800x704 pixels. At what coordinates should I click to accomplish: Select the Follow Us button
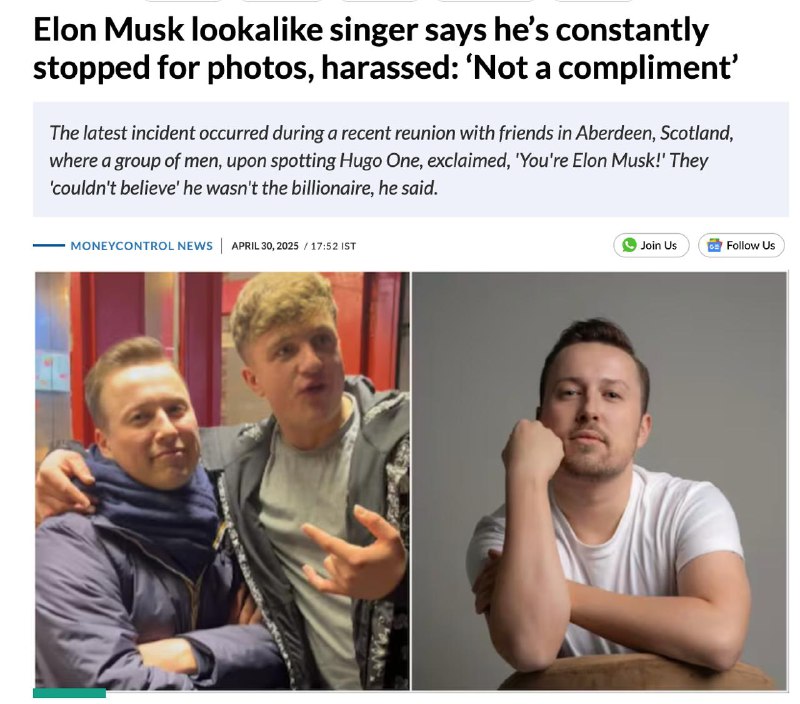(741, 245)
